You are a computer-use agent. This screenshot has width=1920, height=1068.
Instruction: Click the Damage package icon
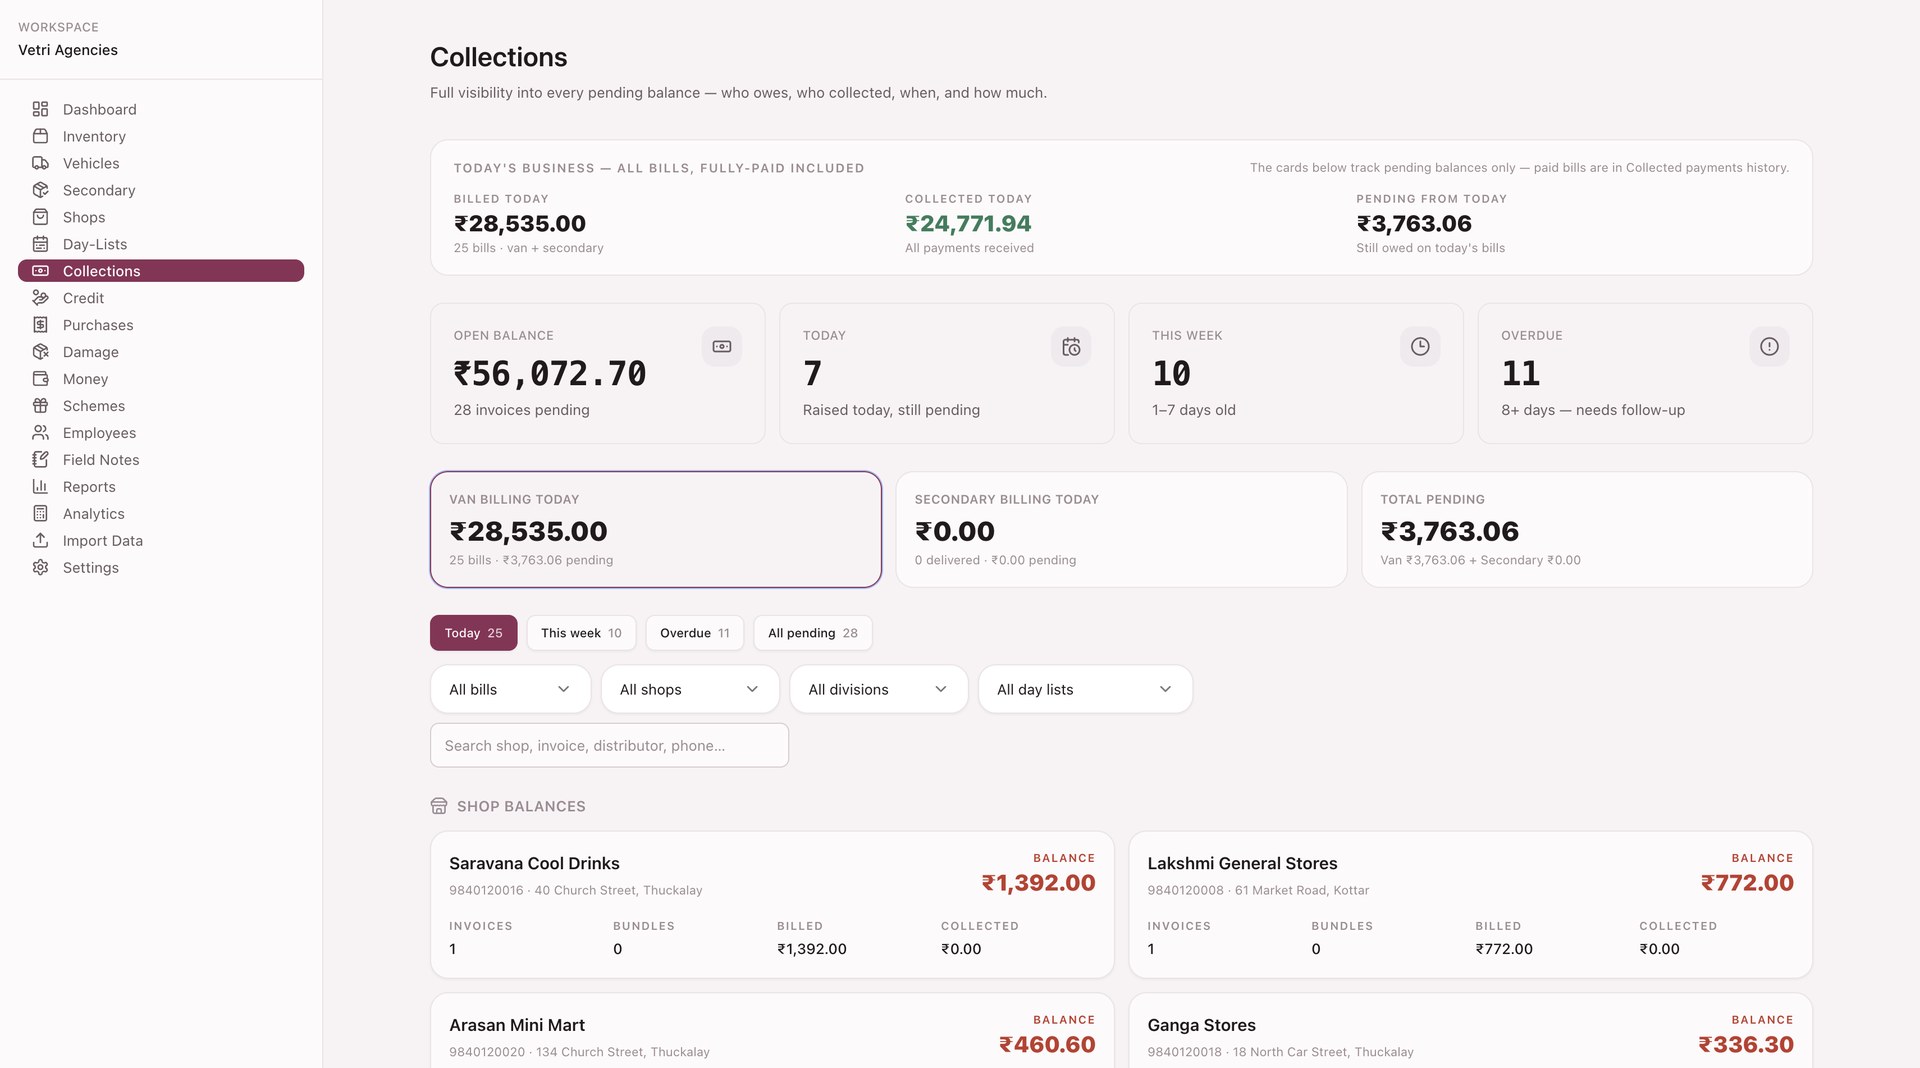pos(40,352)
